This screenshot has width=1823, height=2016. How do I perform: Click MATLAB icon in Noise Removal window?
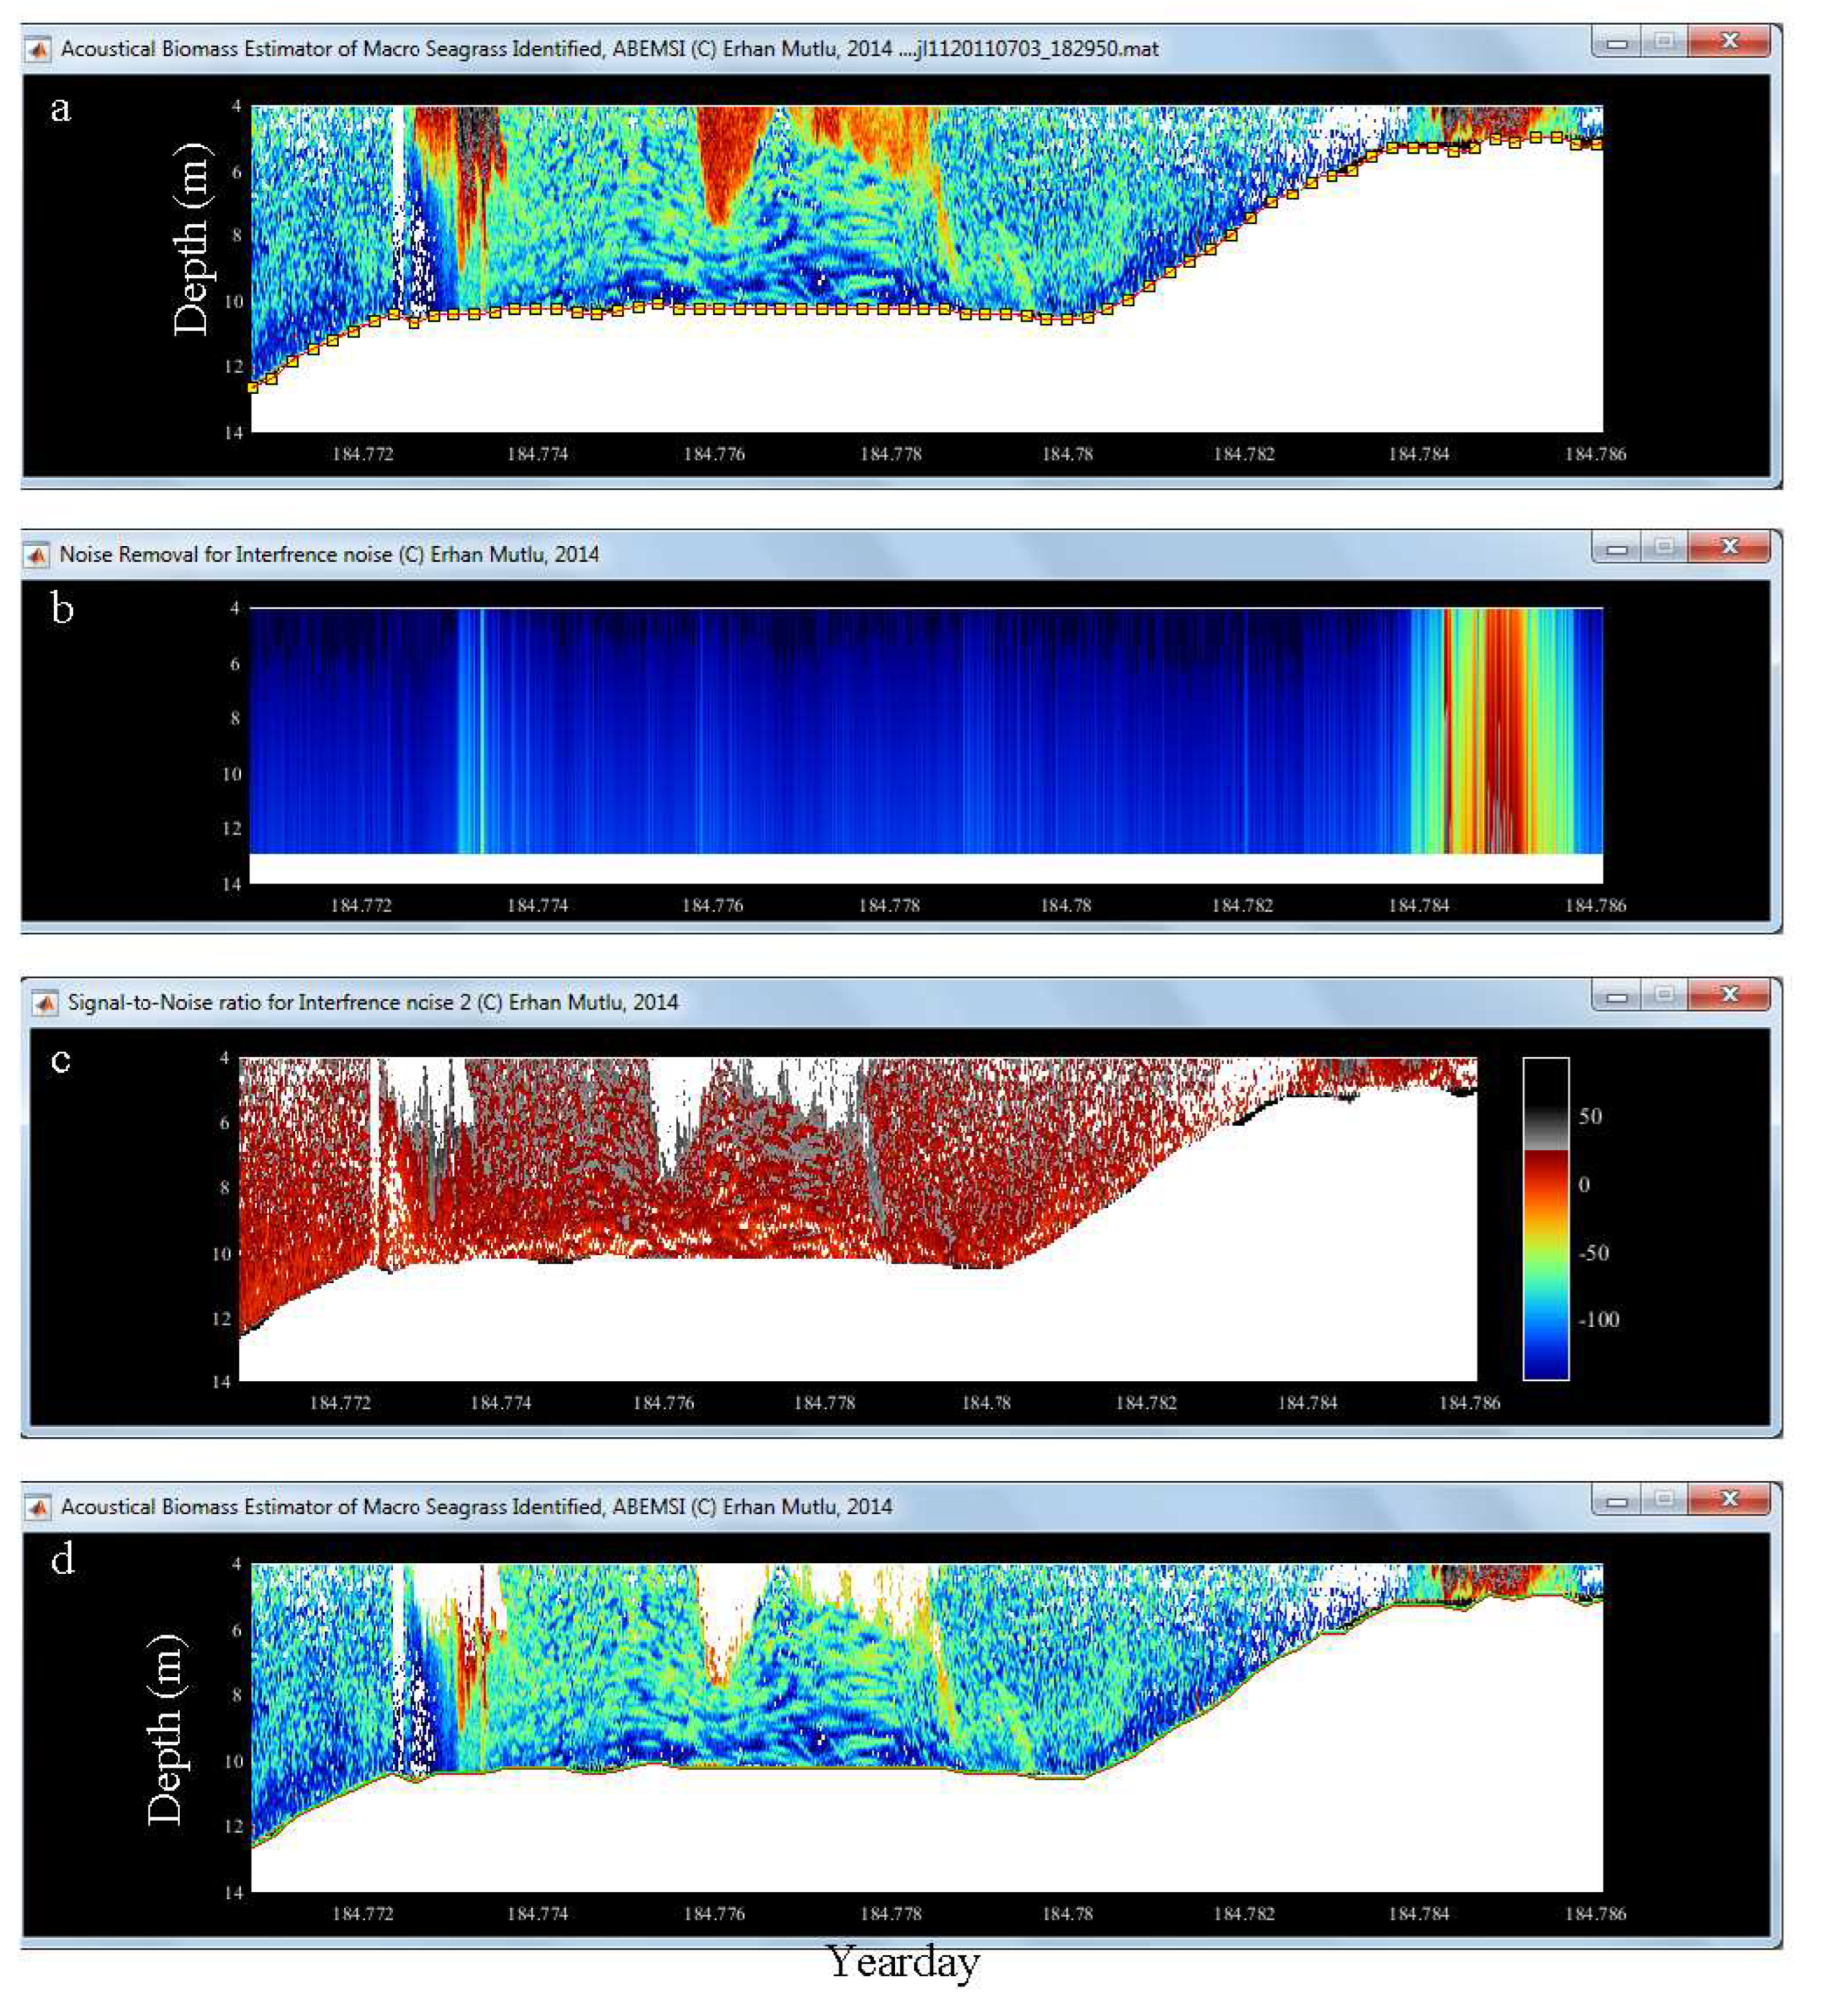[x=37, y=554]
